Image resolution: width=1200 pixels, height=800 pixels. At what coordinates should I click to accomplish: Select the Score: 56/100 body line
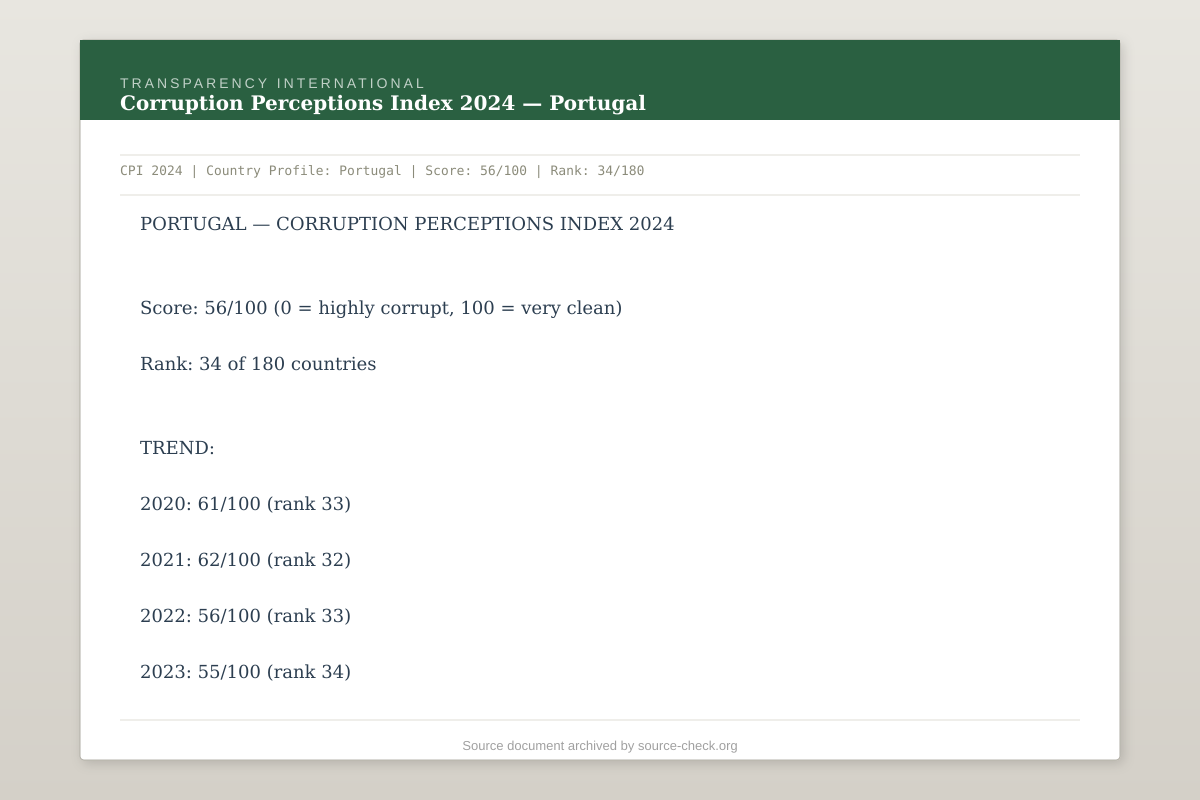pyautogui.click(x=381, y=307)
